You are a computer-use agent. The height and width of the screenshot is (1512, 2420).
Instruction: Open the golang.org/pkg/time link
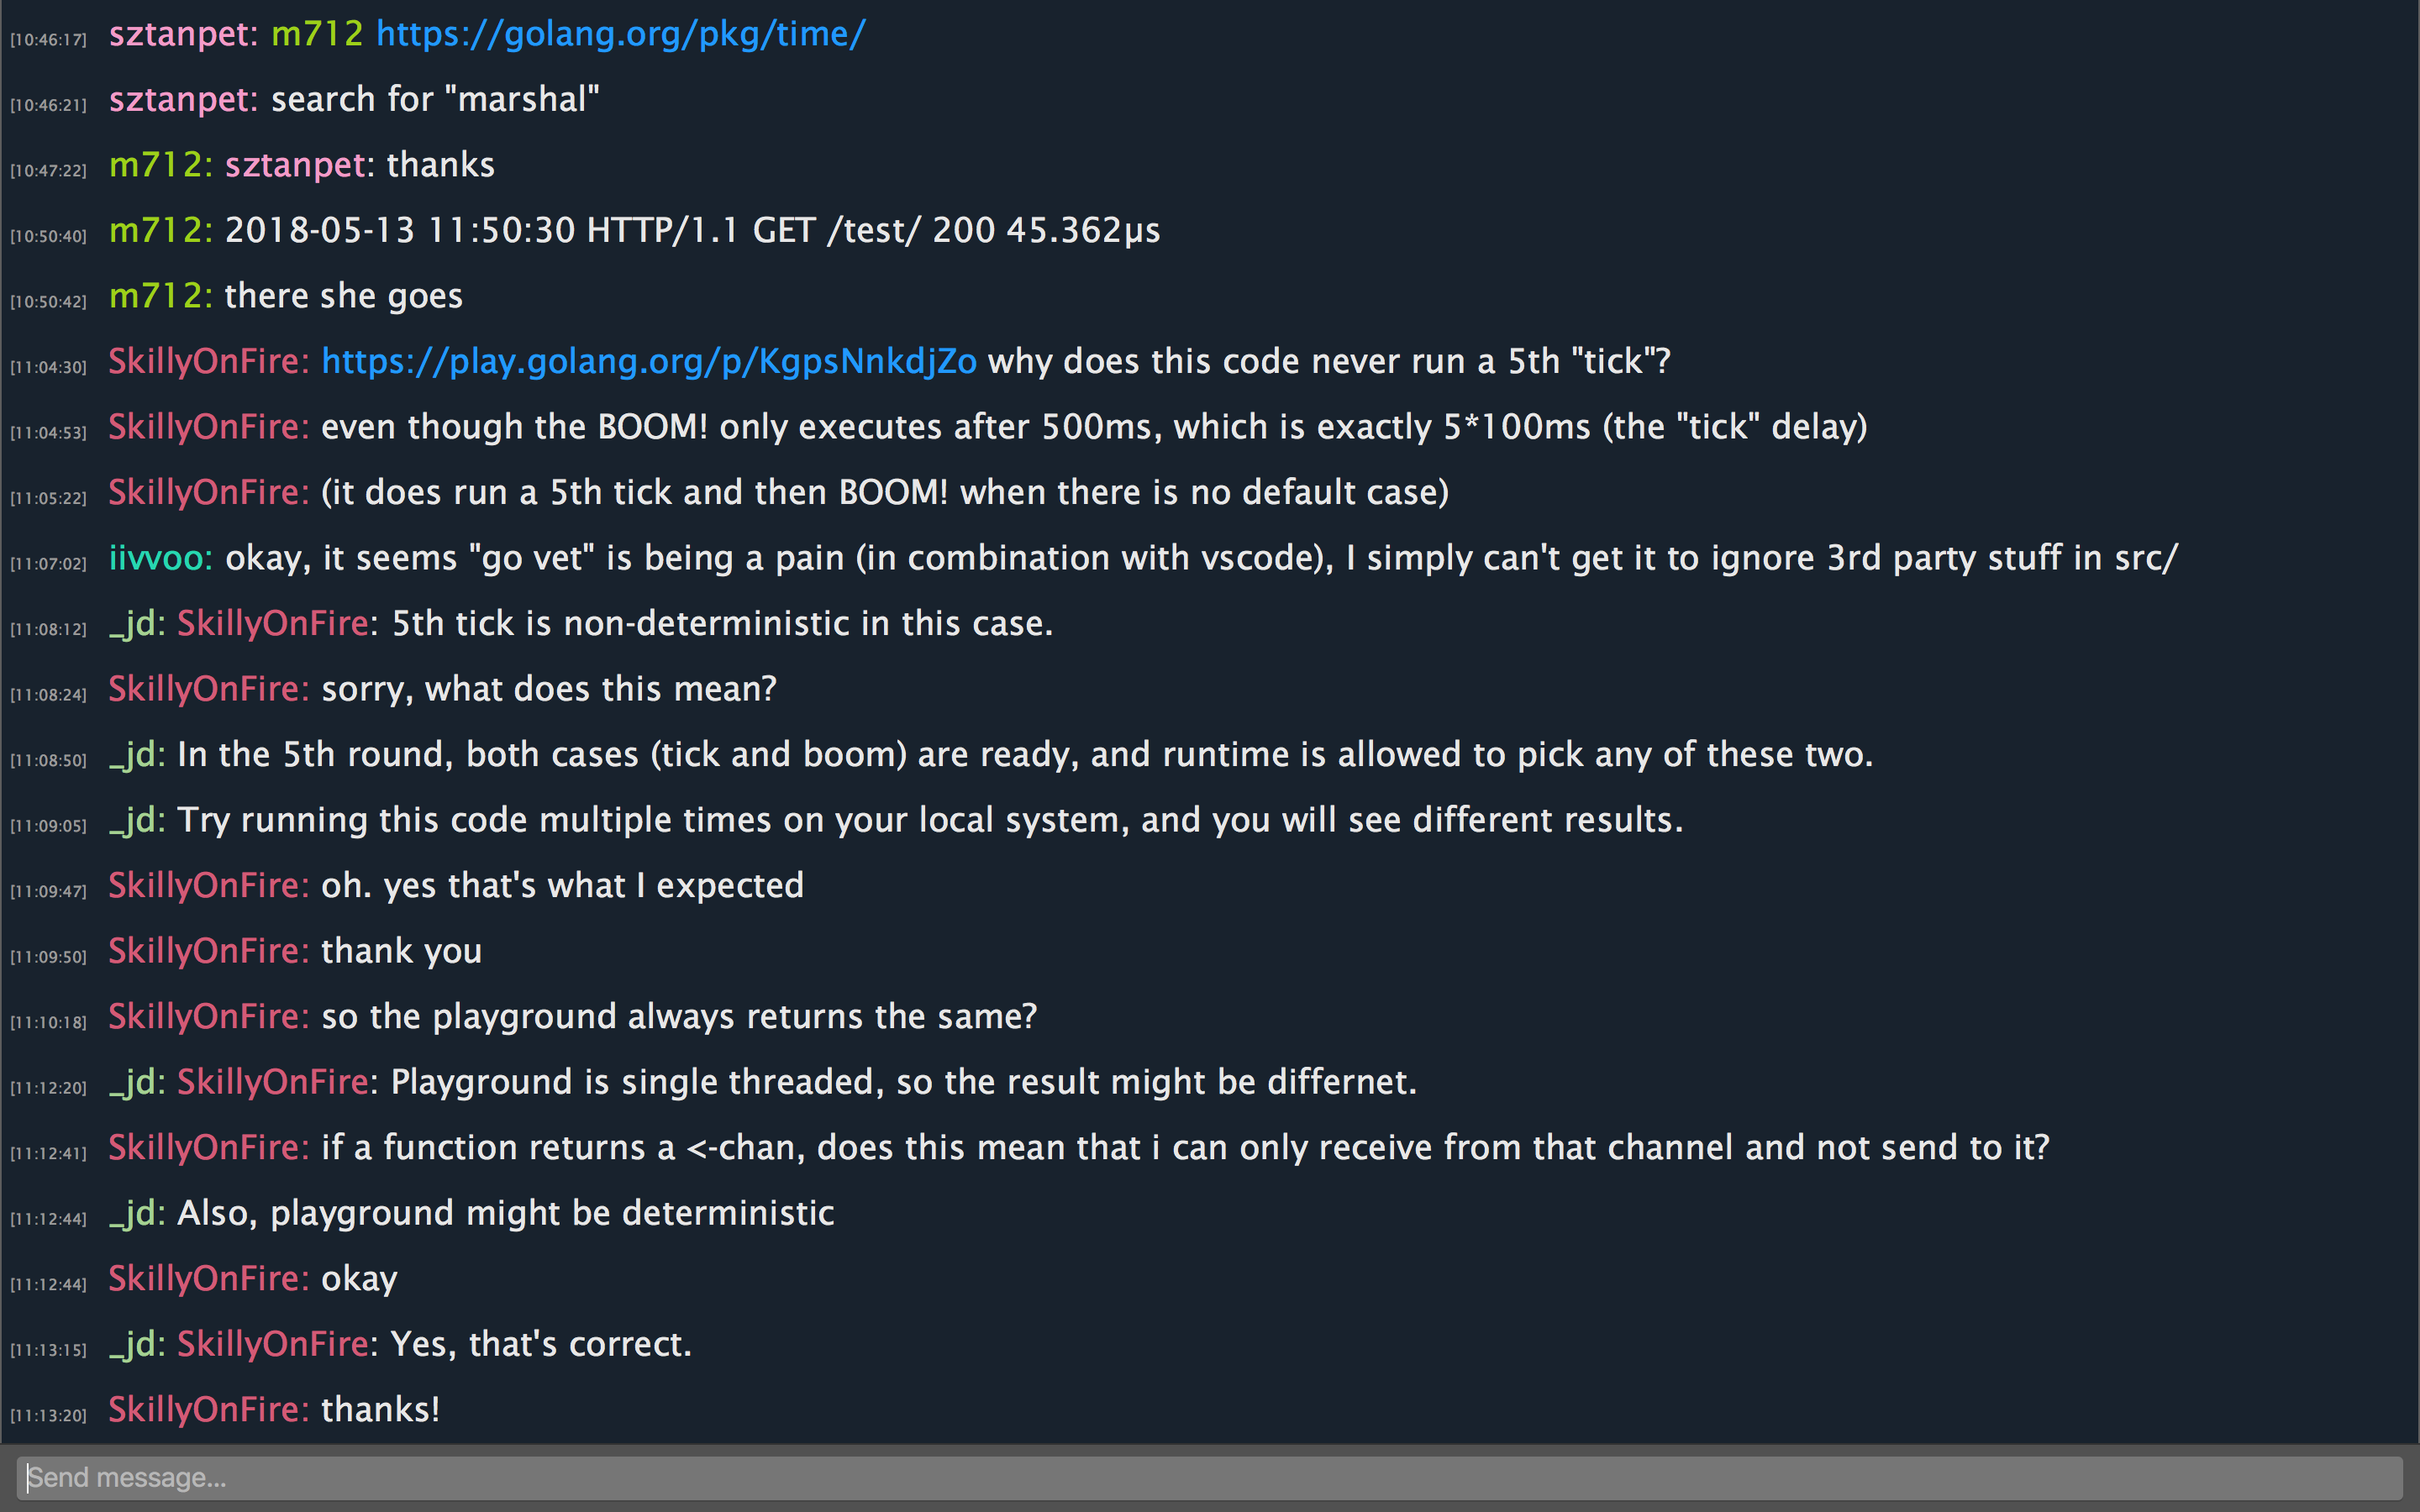[x=620, y=34]
